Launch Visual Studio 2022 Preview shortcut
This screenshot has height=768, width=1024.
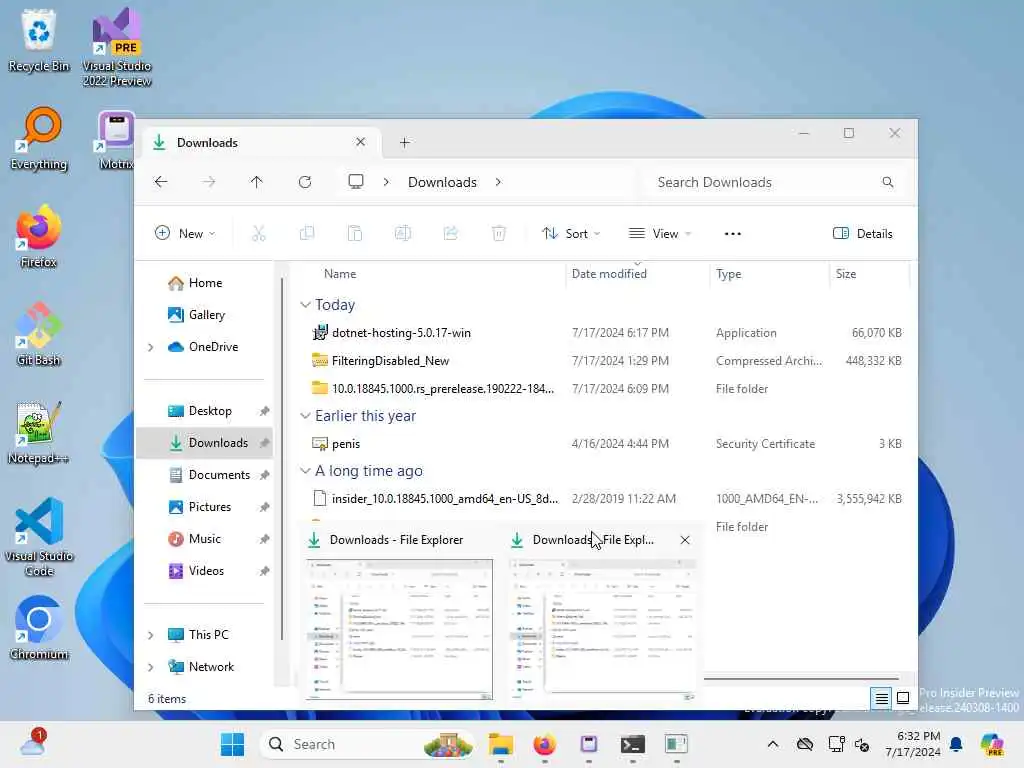117,47
